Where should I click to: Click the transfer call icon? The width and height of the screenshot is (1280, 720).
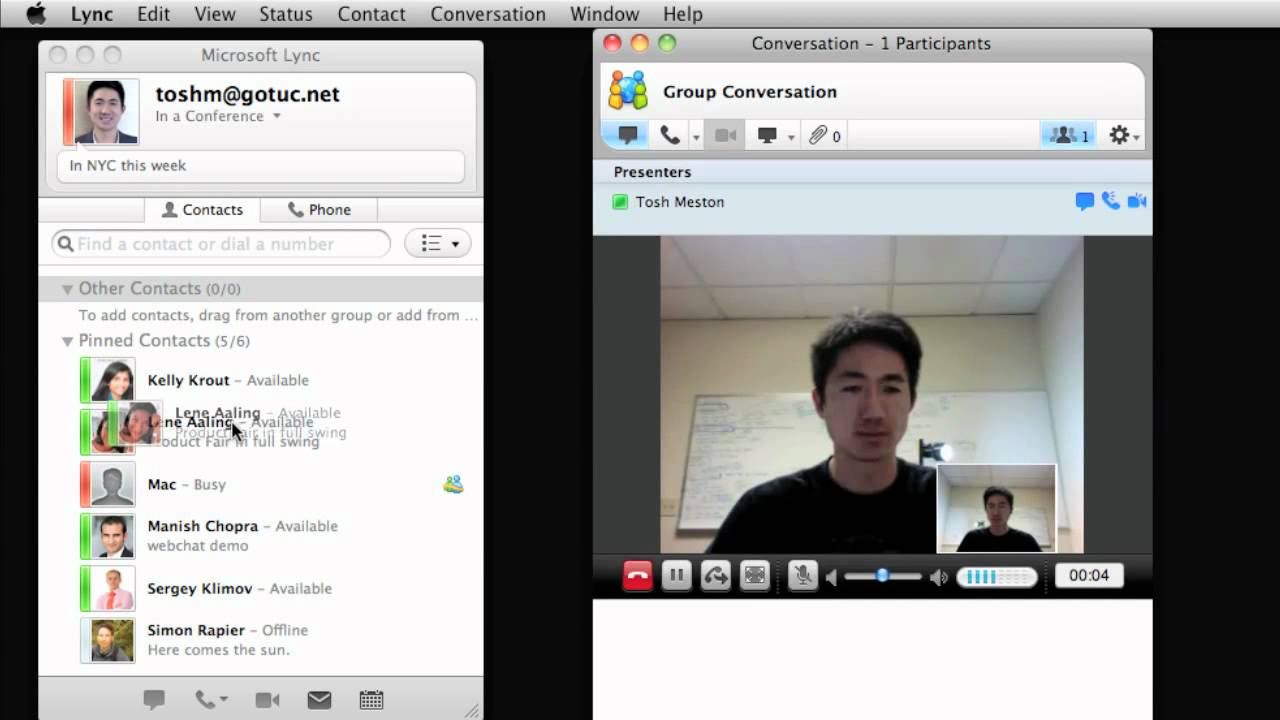coord(716,575)
